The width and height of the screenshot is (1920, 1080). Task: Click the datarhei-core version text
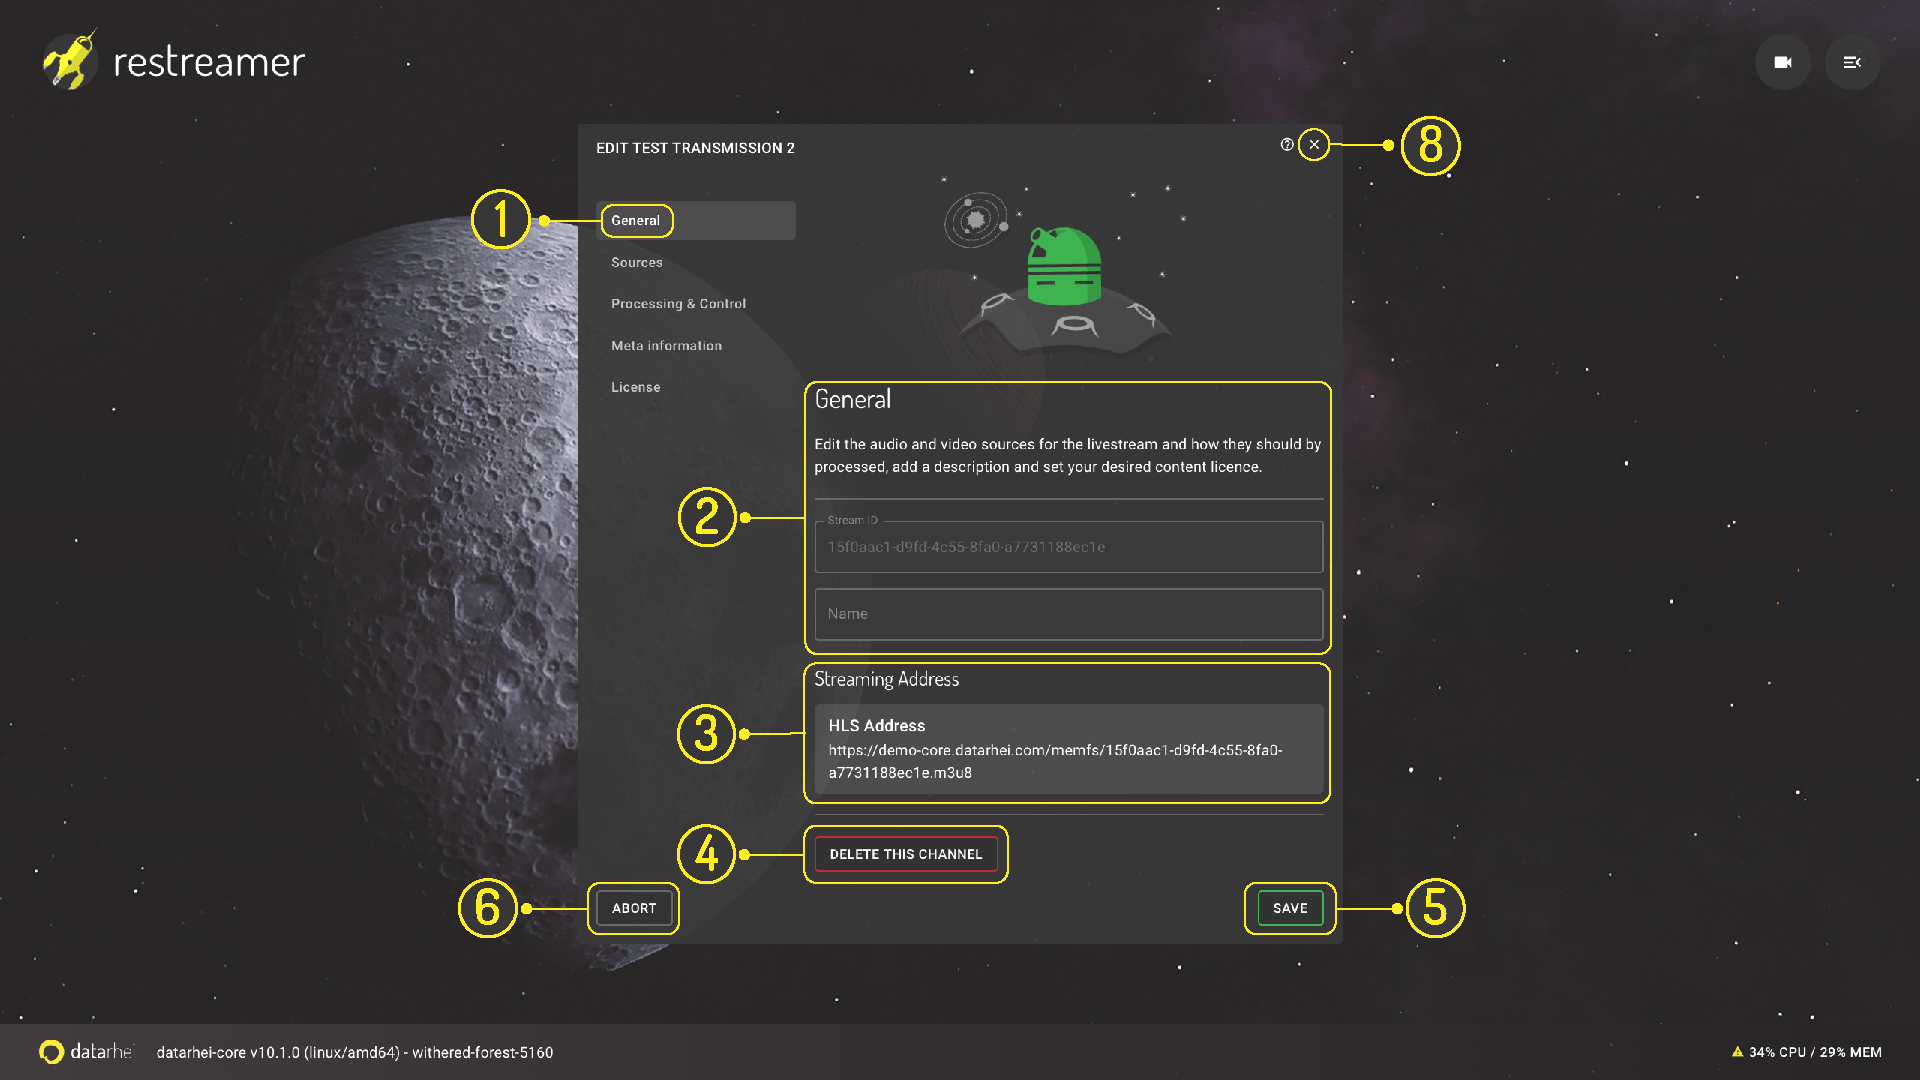354,1052
